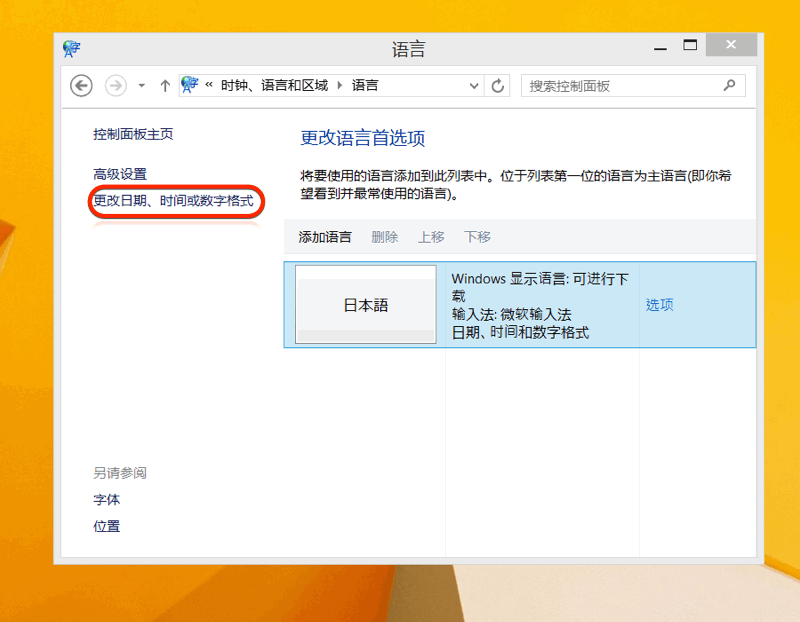
Task: Open 选项 for the 日本語 language
Action: 659,305
